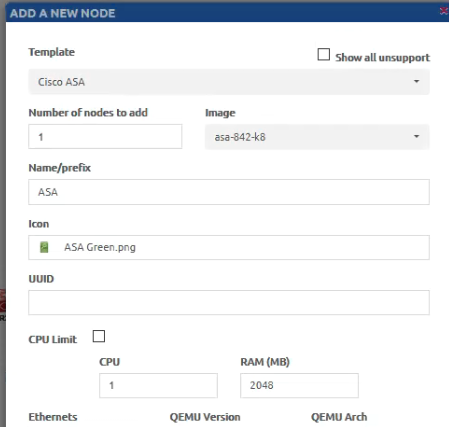Click the CPU count field
The height and width of the screenshot is (427, 449).
tap(158, 385)
